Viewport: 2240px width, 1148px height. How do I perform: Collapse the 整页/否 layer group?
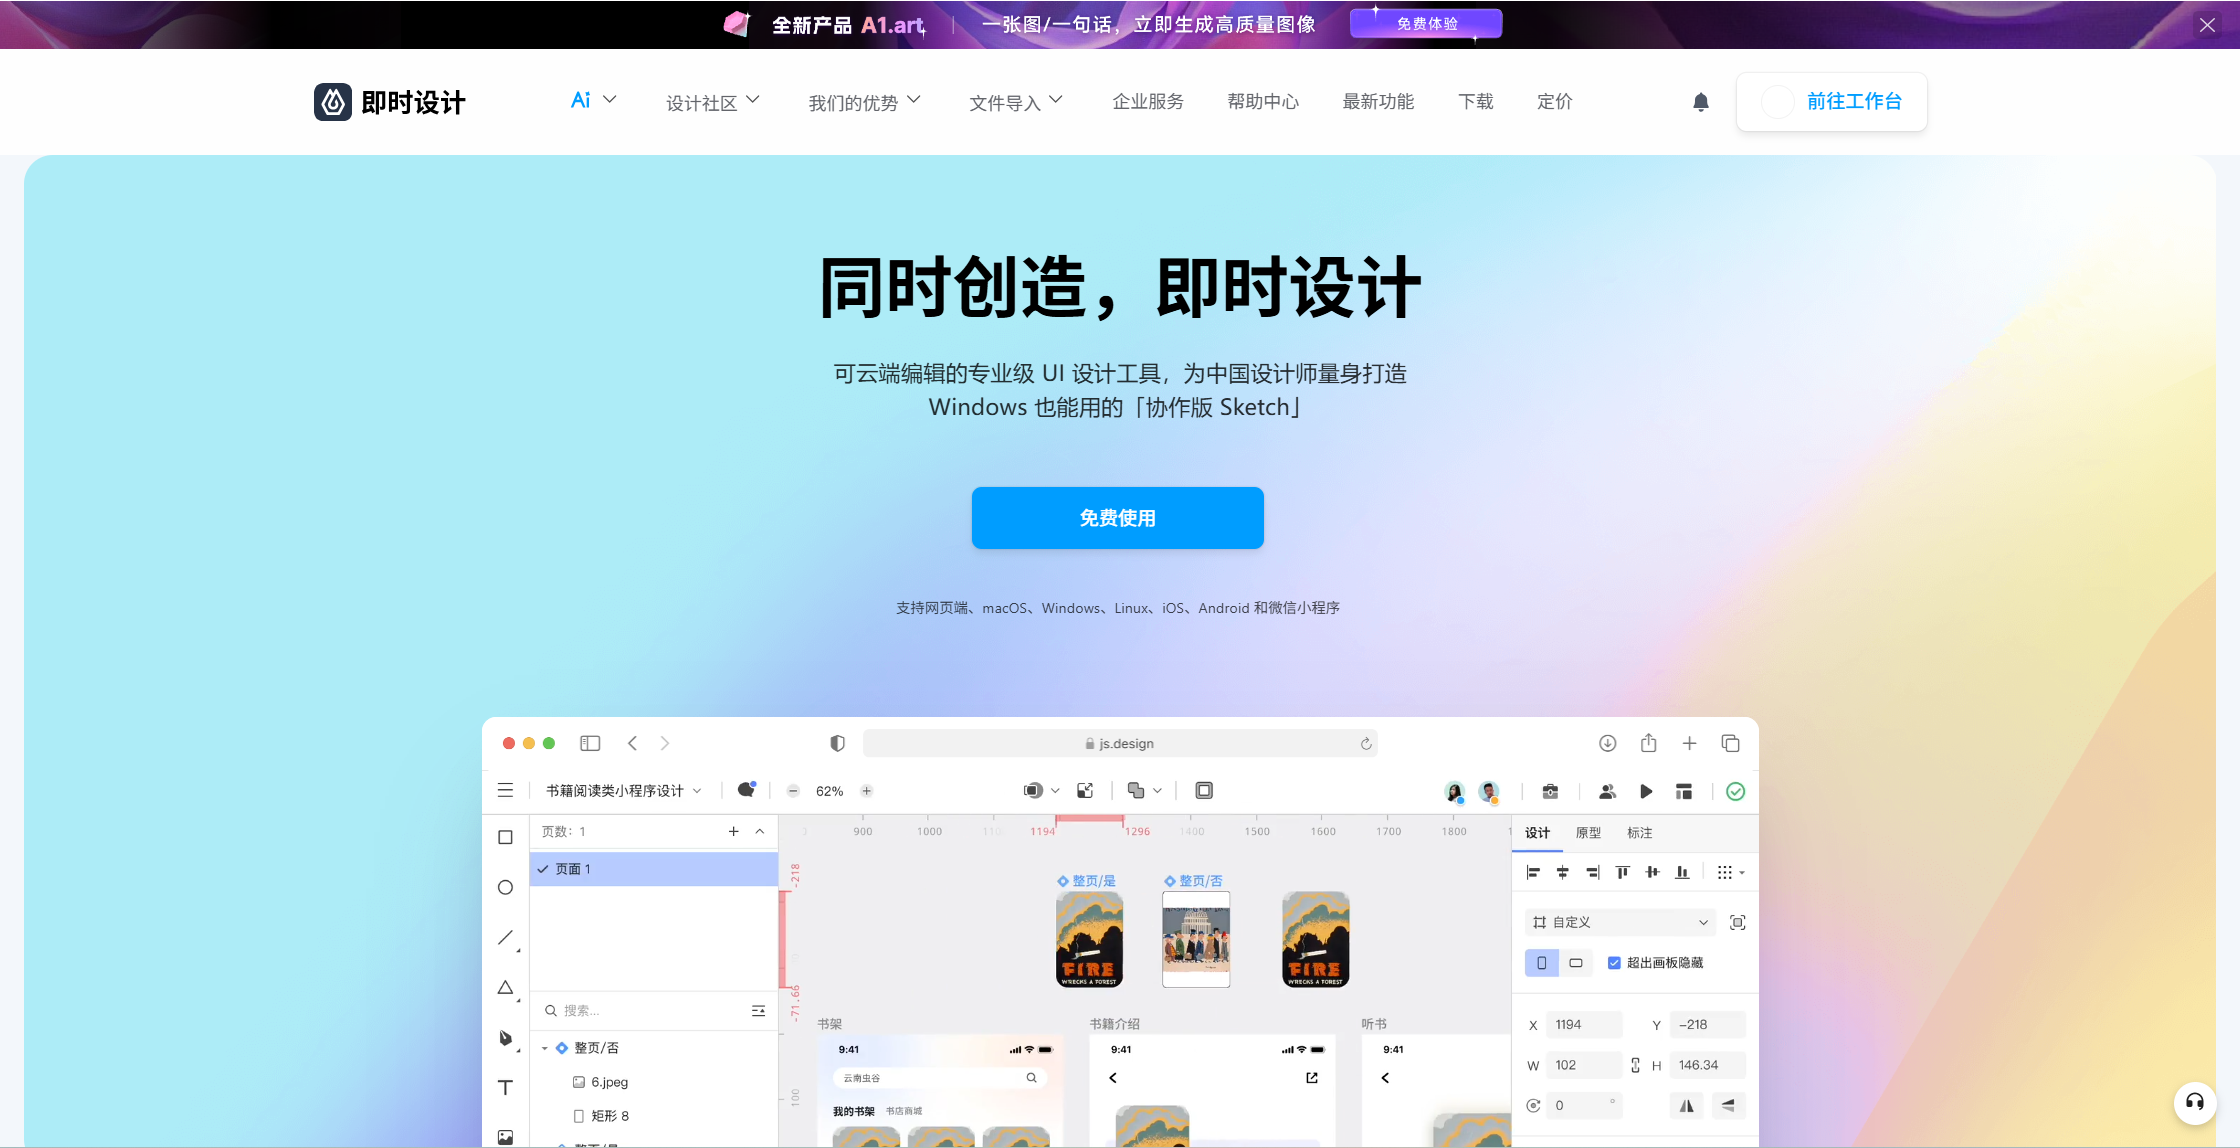[x=545, y=1048]
